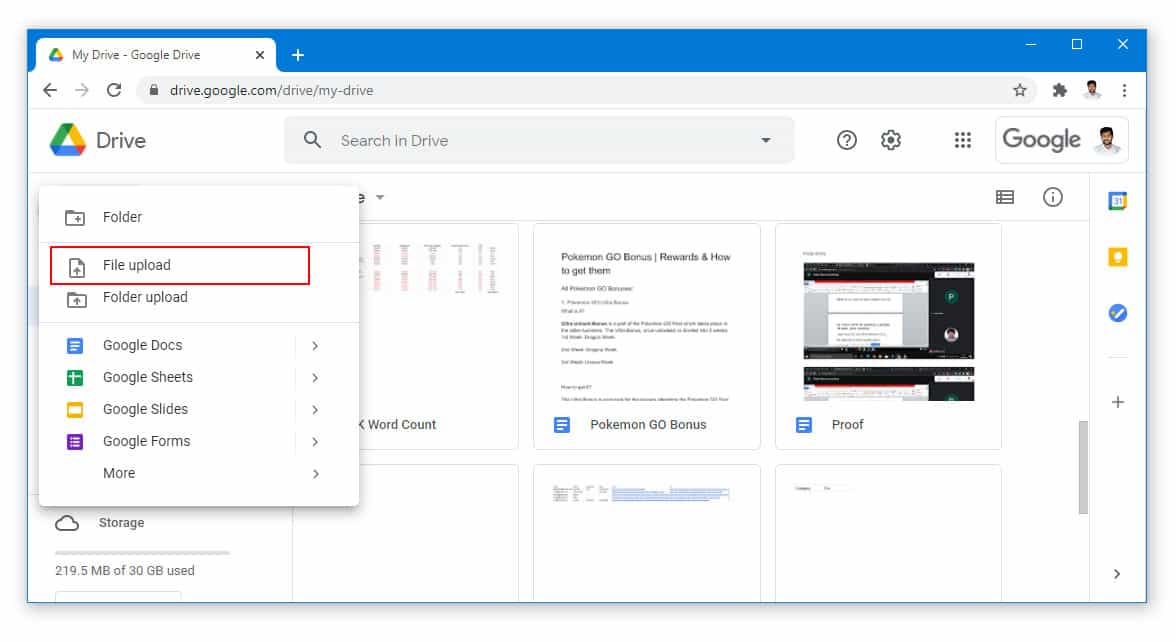This screenshot has height=642, width=1176.
Task: Reload the page
Action: 114,90
